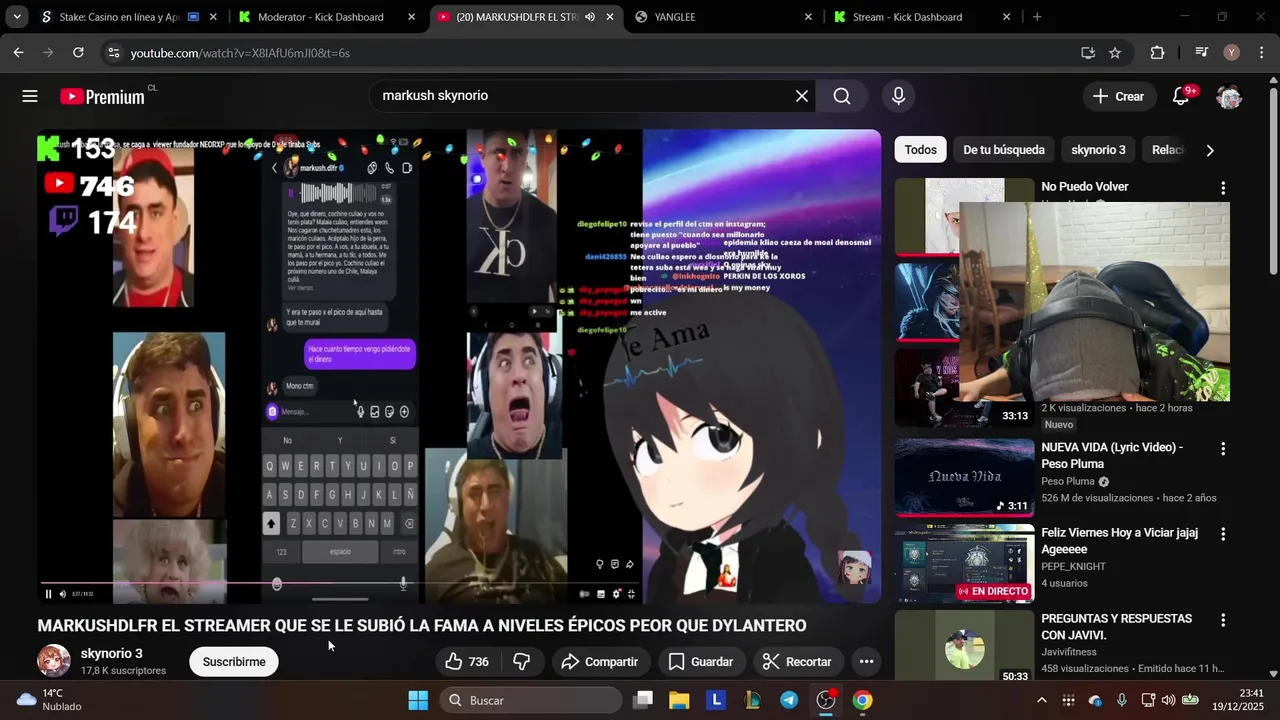This screenshot has height=720, width=1280.
Task: Open OBS Studio from the taskbar
Action: (x=826, y=700)
